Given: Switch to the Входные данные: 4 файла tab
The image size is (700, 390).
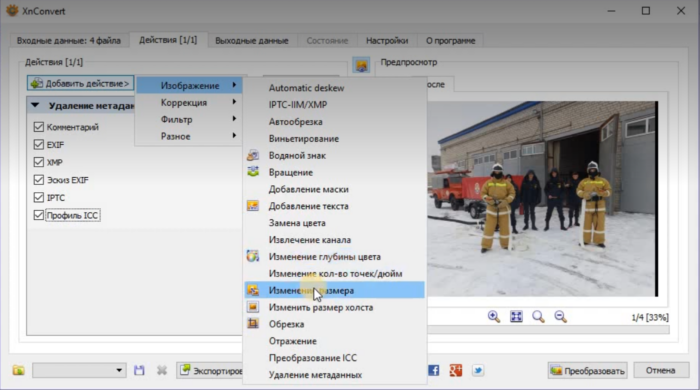Looking at the screenshot, I should (x=69, y=41).
